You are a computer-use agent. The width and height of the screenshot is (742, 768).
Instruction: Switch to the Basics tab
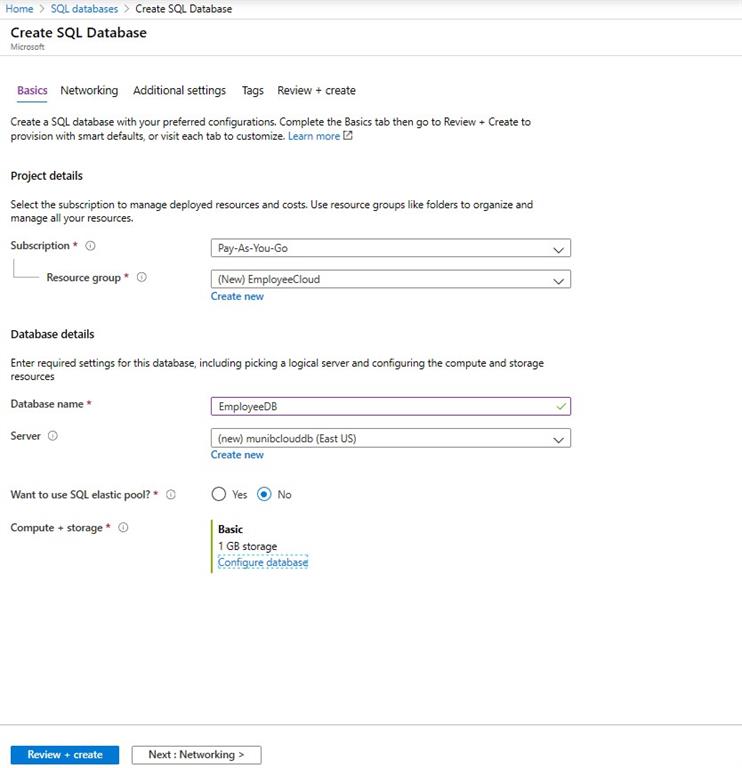(32, 91)
